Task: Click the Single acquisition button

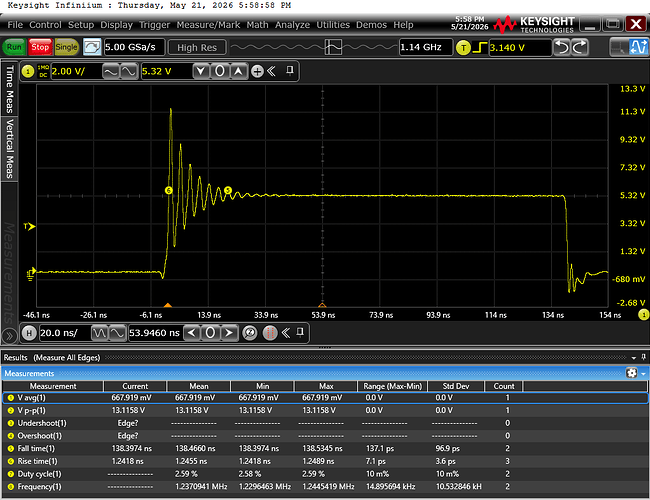Action: pyautogui.click(x=66, y=47)
